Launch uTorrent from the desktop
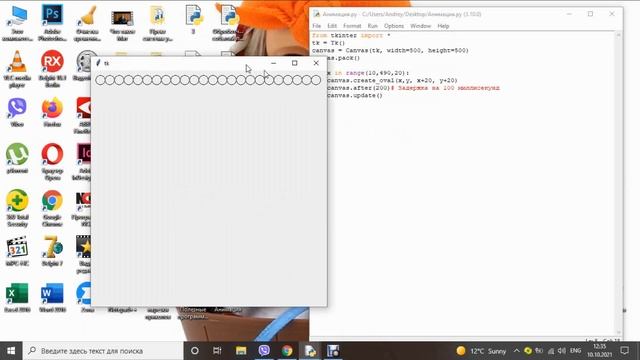Screen dimensions: 640x360 (17, 158)
